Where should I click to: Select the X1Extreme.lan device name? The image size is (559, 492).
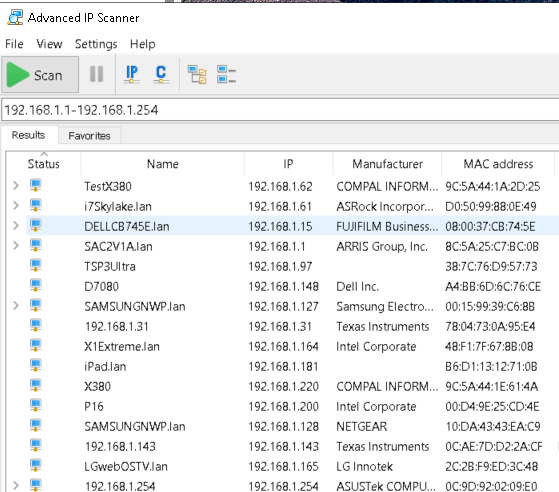click(122, 347)
